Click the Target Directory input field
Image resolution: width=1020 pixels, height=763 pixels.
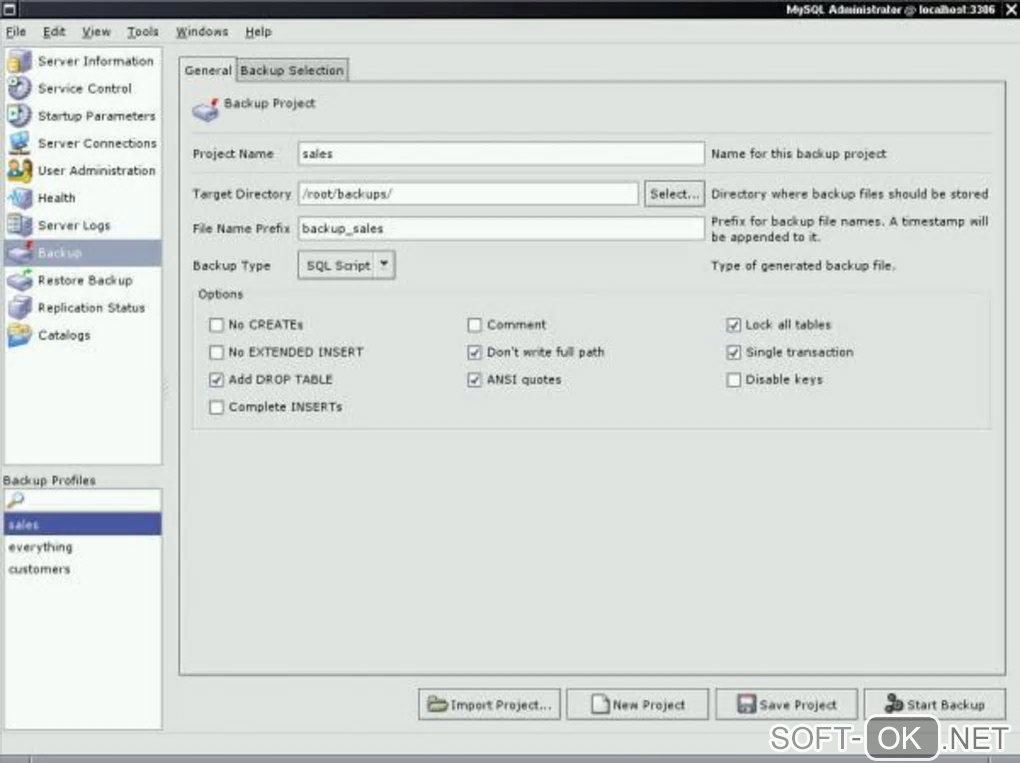click(x=468, y=194)
